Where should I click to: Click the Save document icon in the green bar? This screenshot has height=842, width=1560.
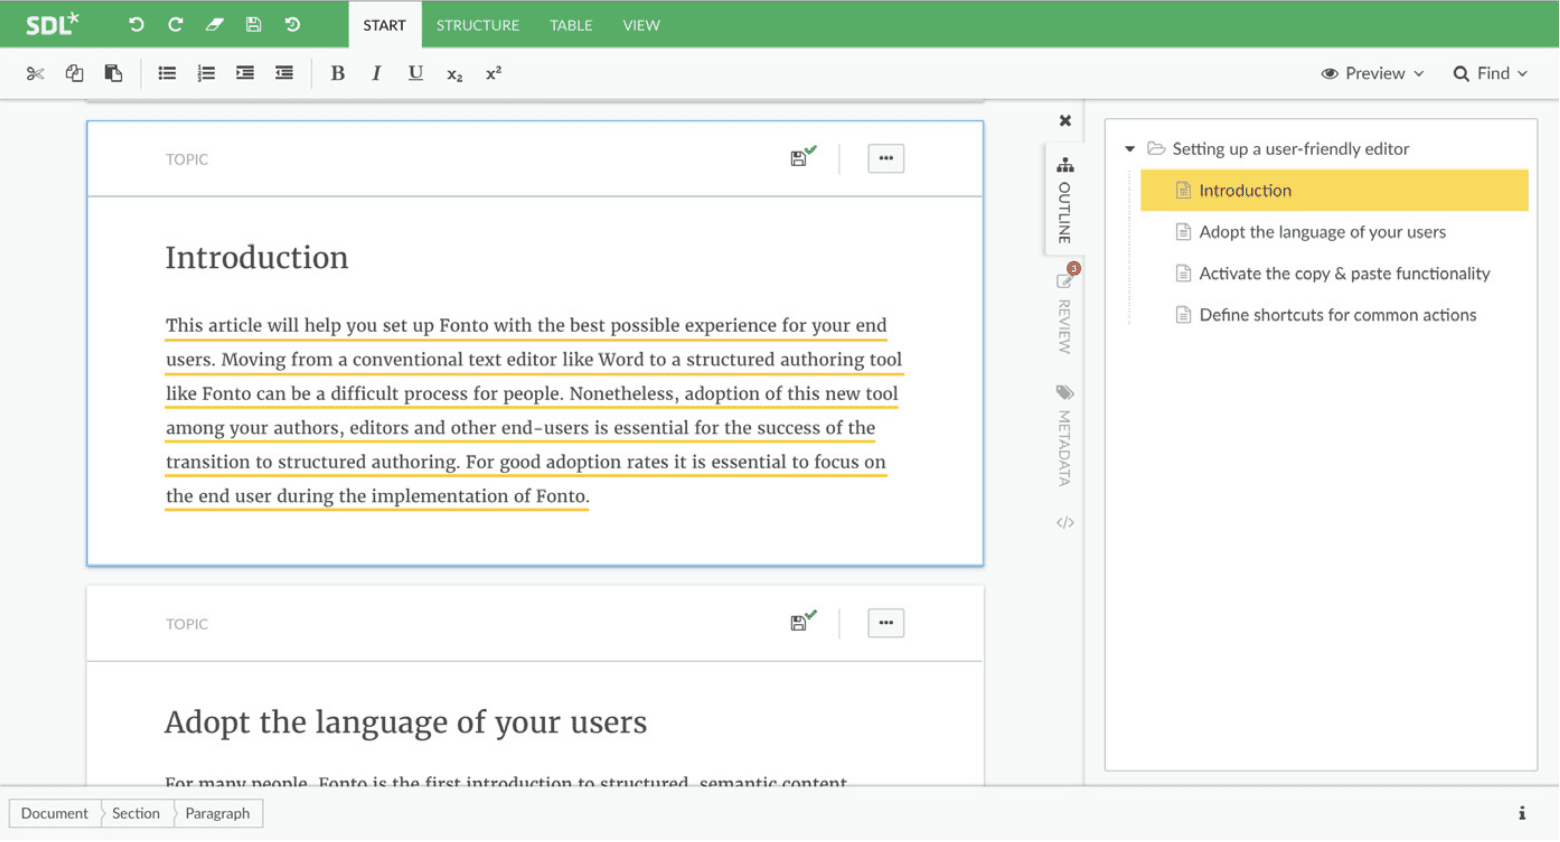point(252,24)
